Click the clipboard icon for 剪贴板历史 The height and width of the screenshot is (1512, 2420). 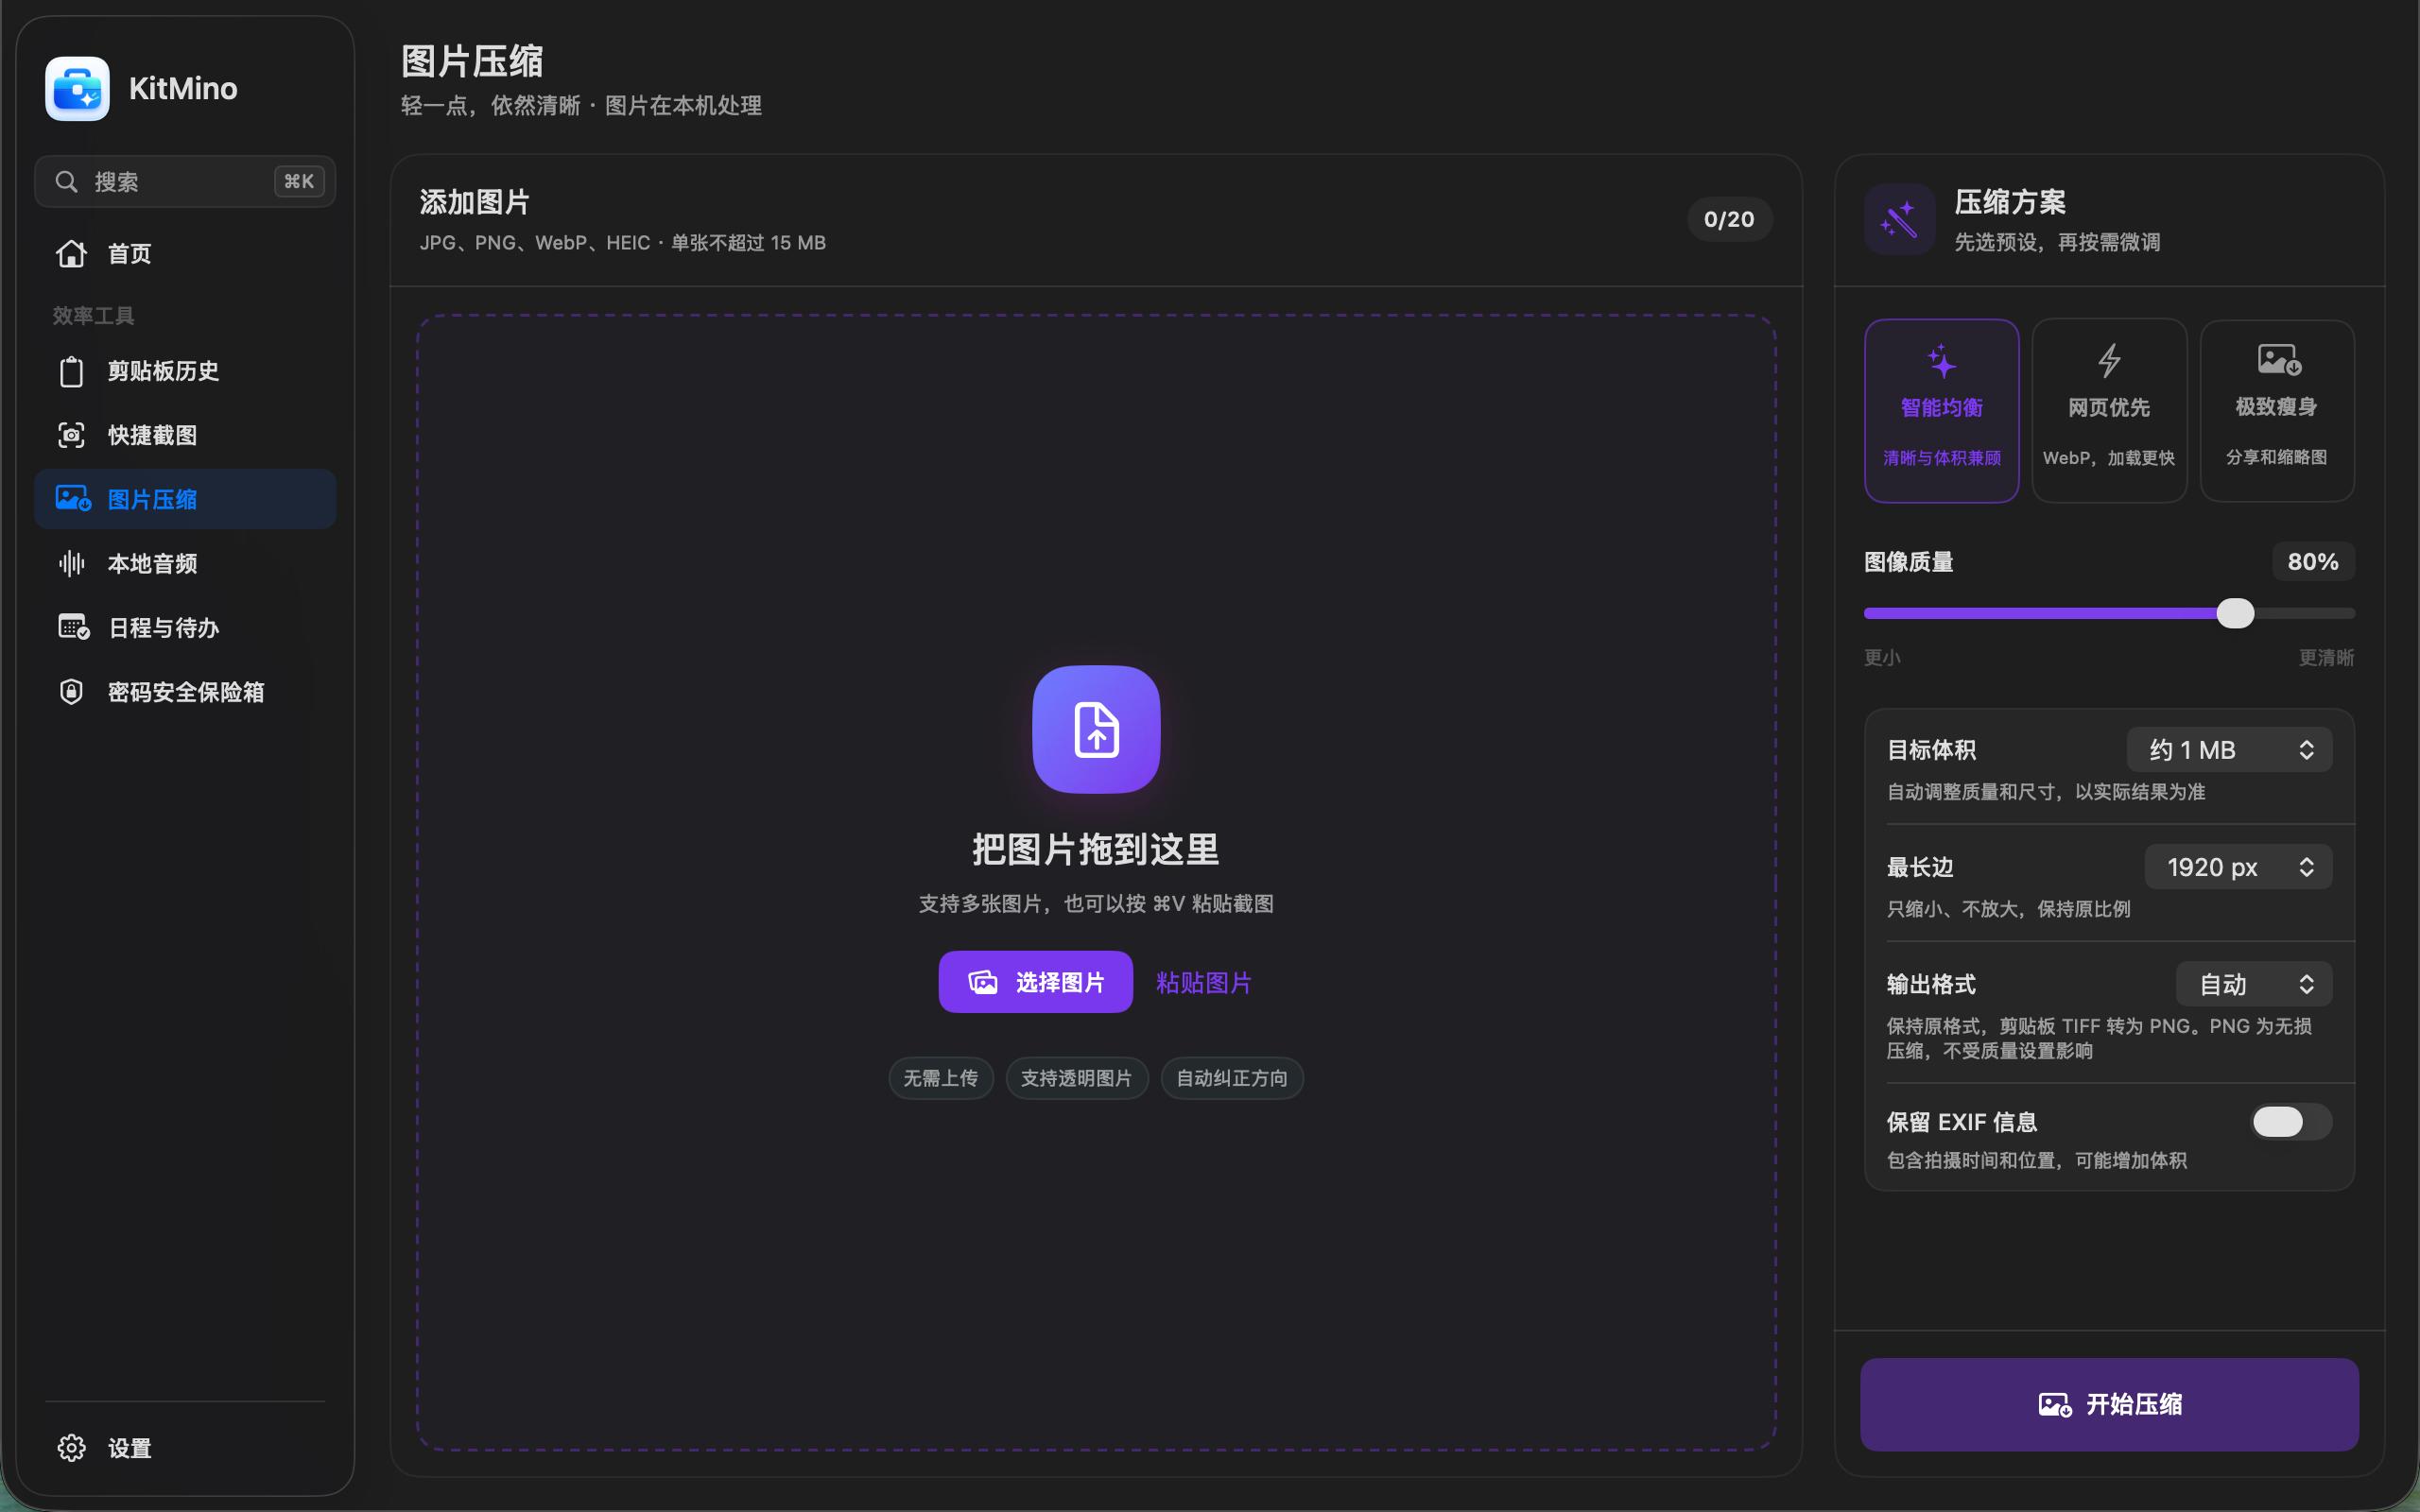tap(71, 371)
